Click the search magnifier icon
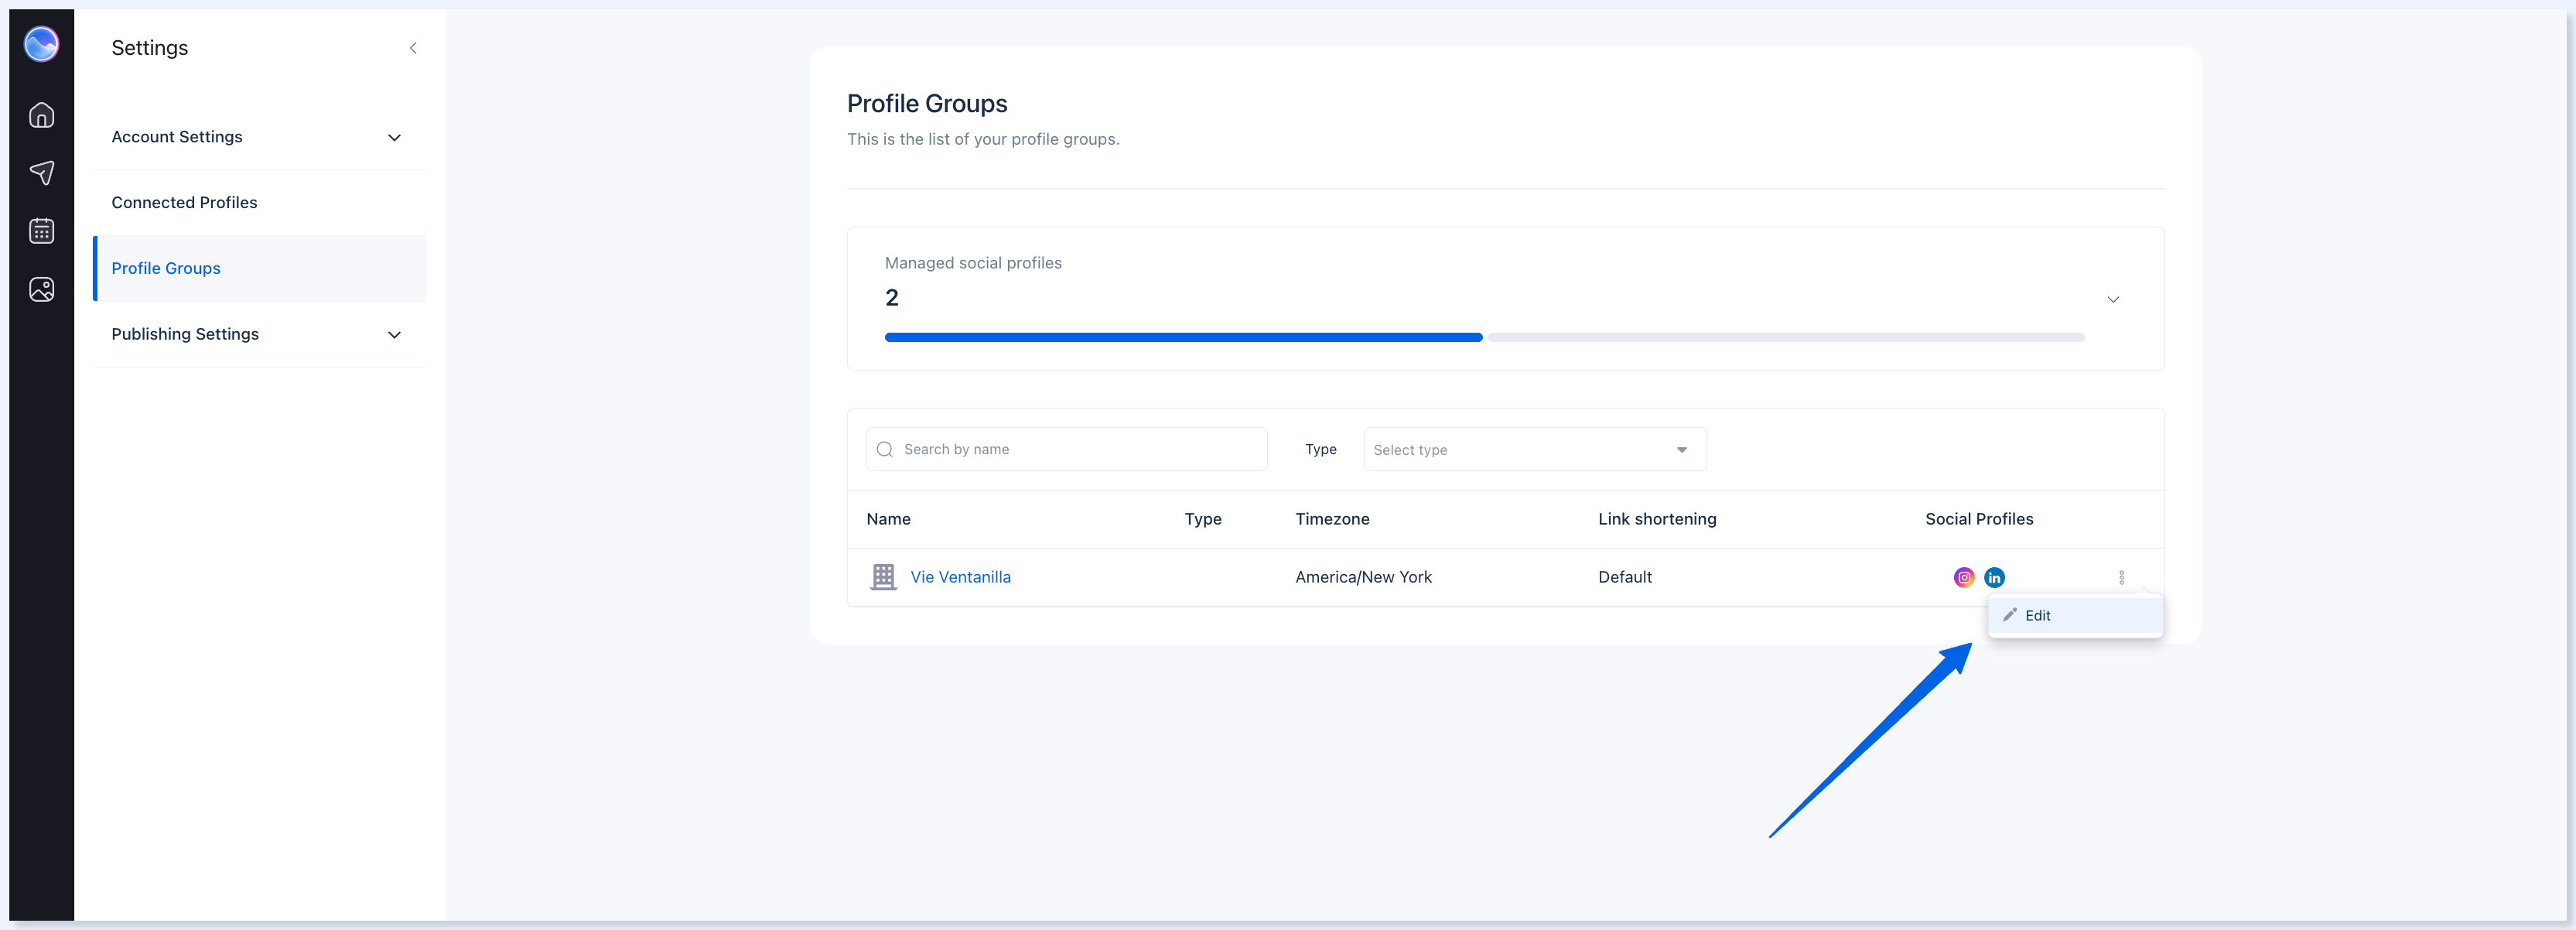Viewport: 2576px width, 930px height. click(x=884, y=449)
